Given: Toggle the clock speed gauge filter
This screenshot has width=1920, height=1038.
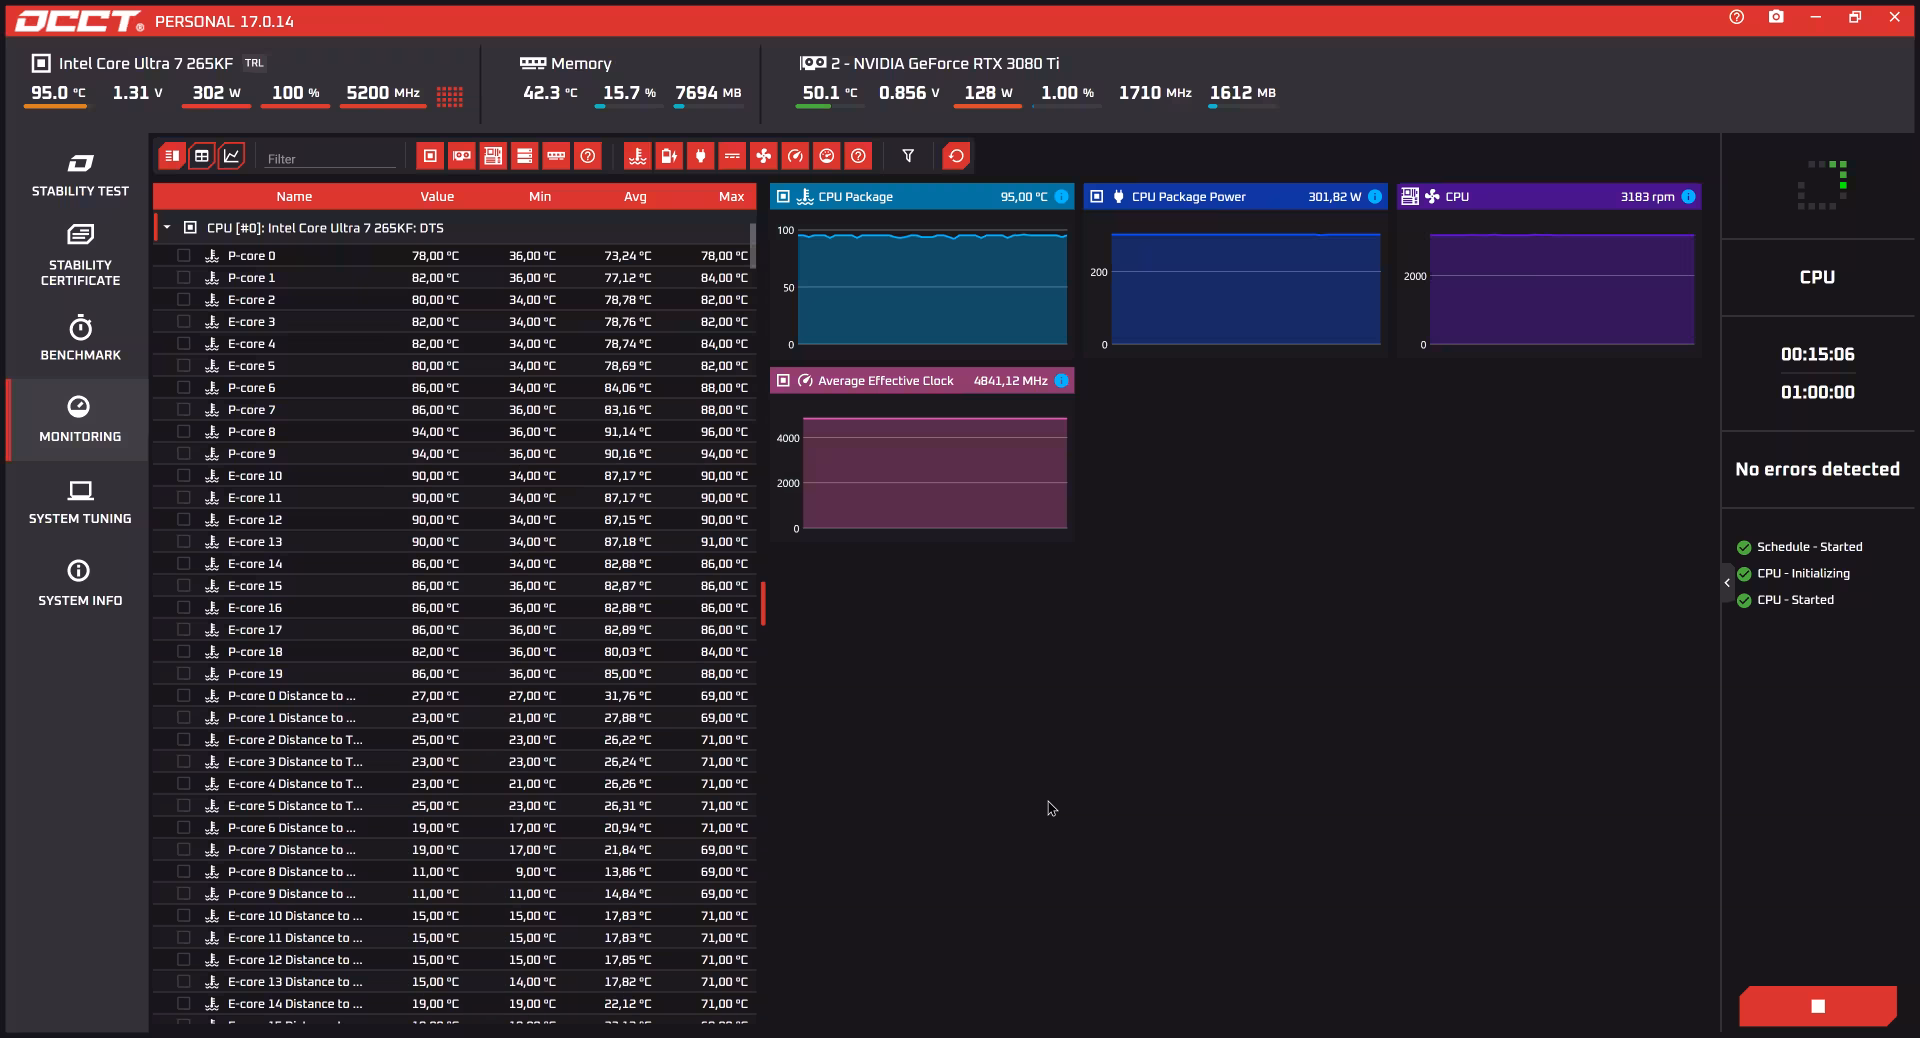Looking at the screenshot, I should pos(795,156).
